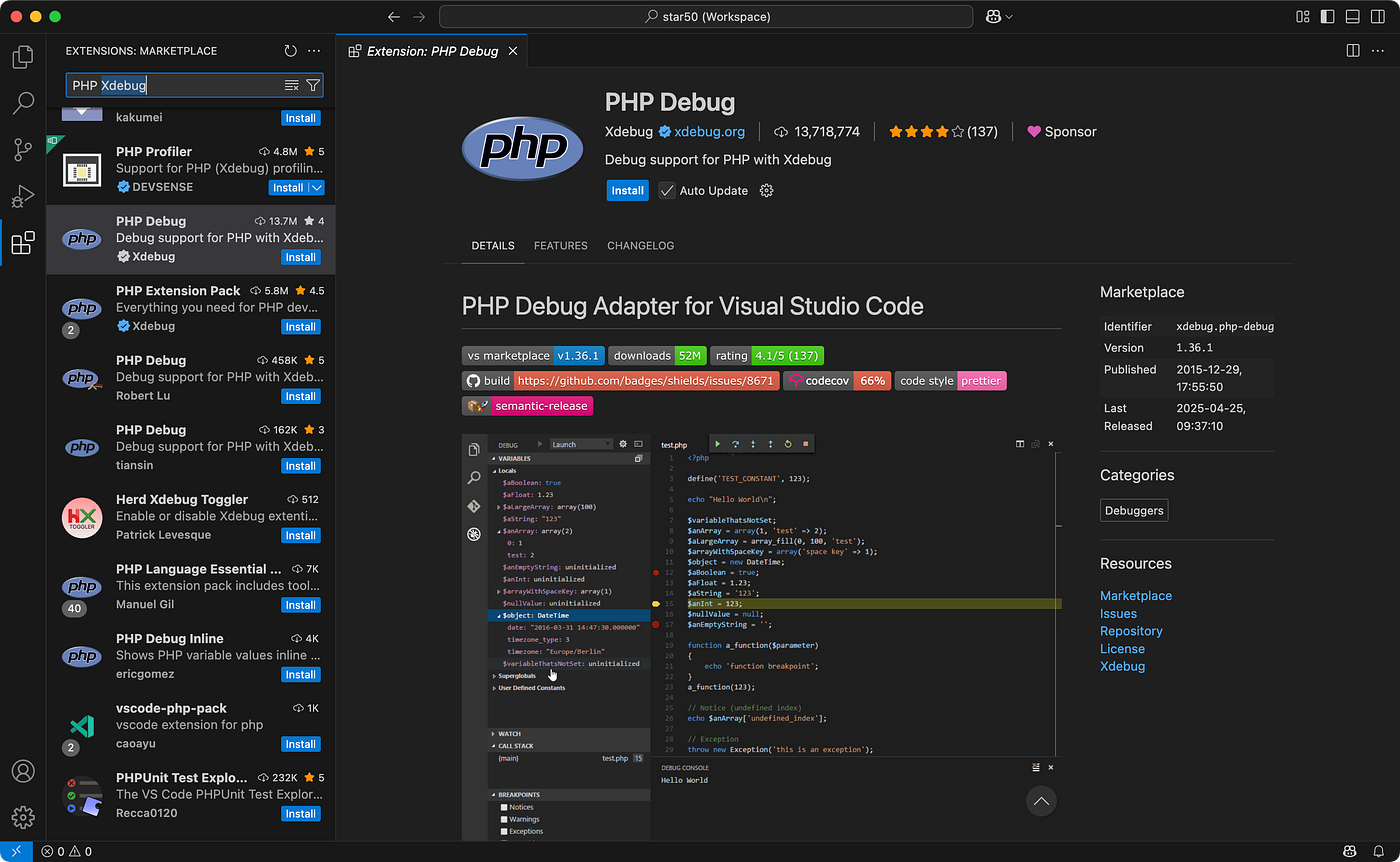The image size is (1400, 862).
Task: Click the Debuggers category tag
Action: pyautogui.click(x=1134, y=511)
